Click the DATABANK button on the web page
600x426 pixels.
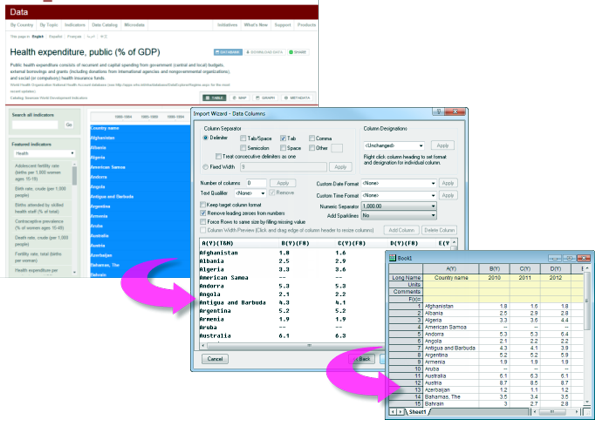pos(226,51)
